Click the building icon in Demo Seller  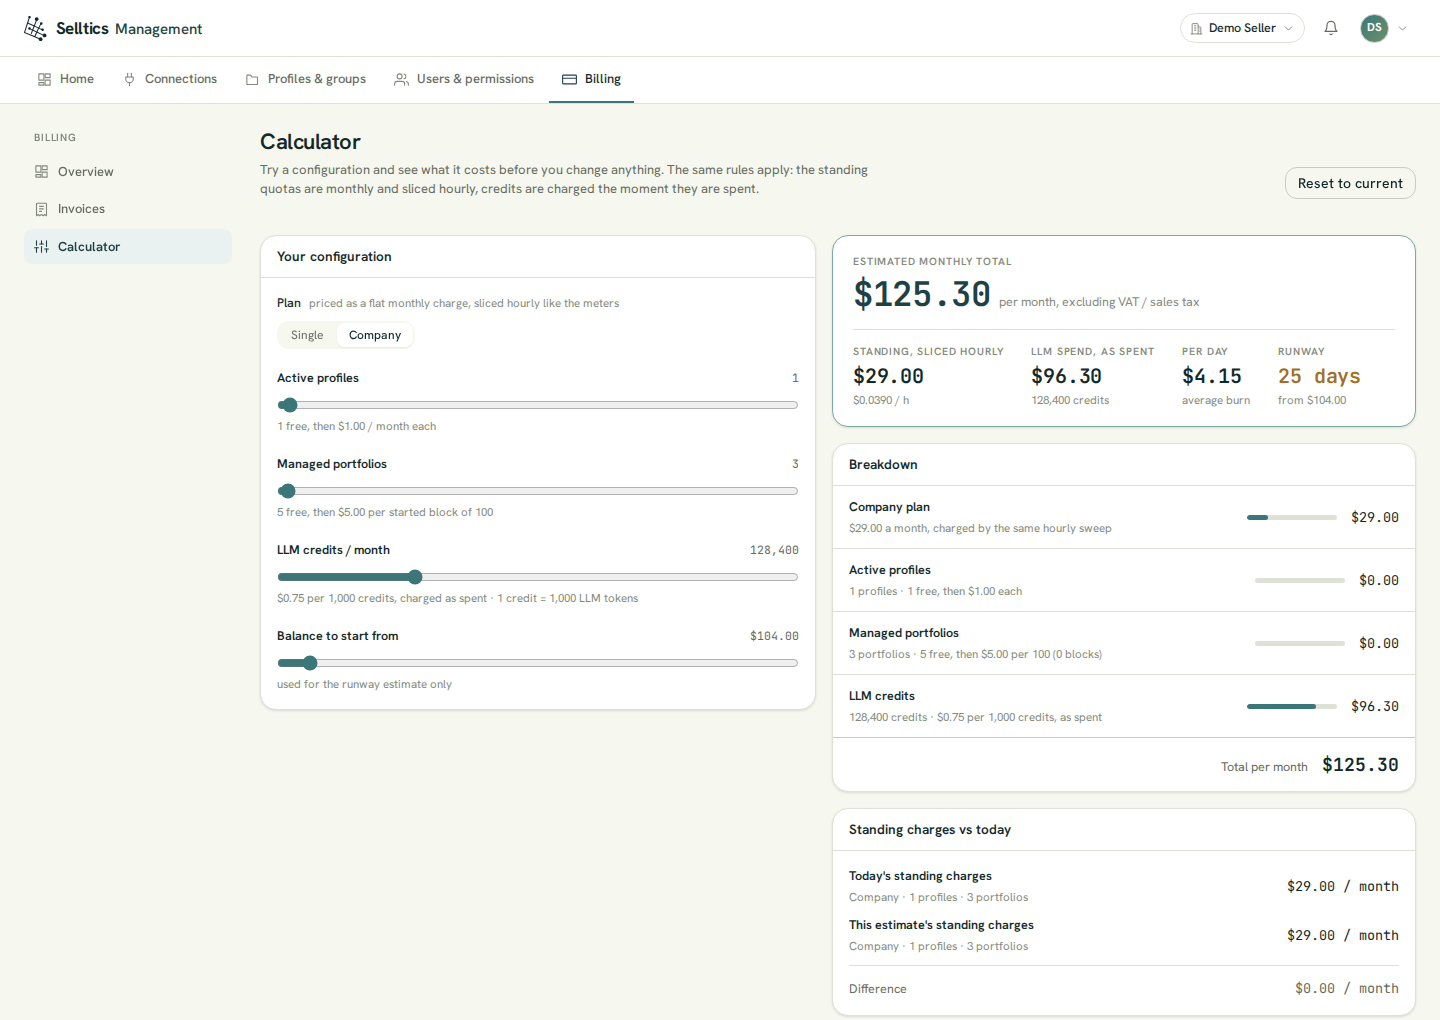tap(1196, 28)
